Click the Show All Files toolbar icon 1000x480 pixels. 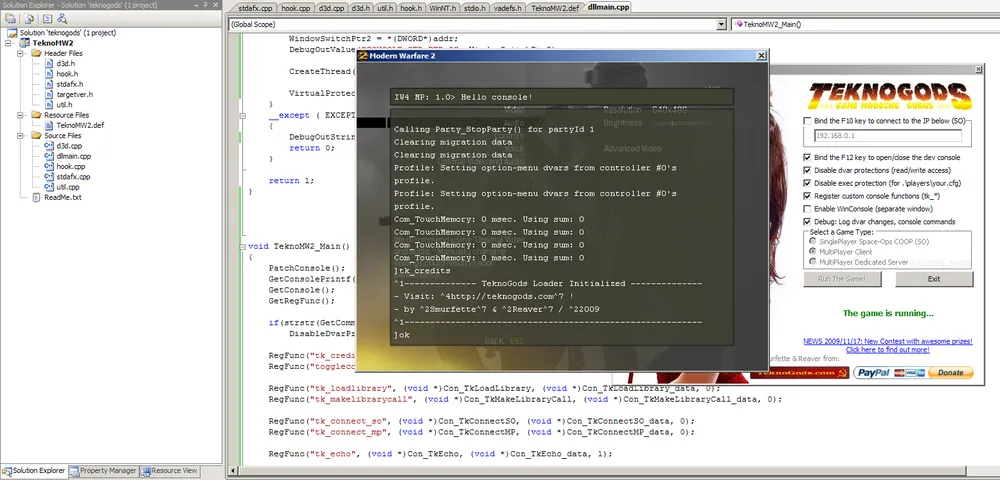point(28,18)
